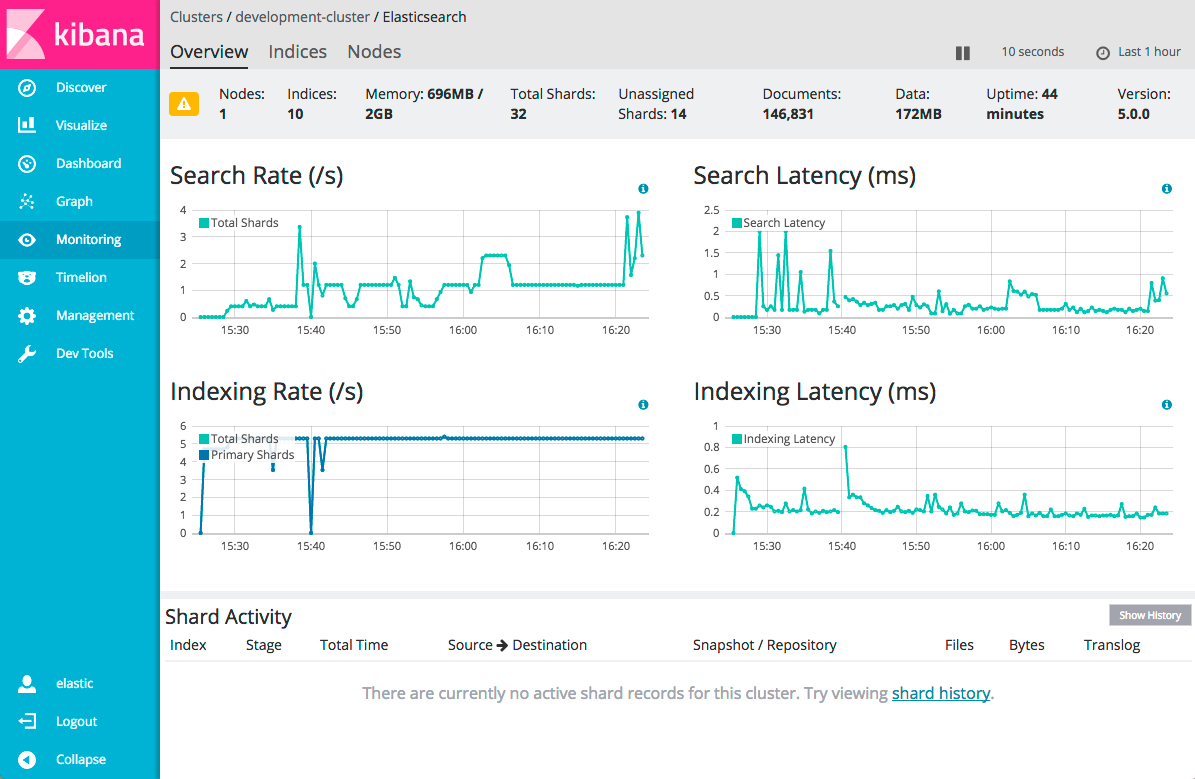1195x779 pixels.
Task: Click the Timelion icon in sidebar
Action: click(x=27, y=278)
